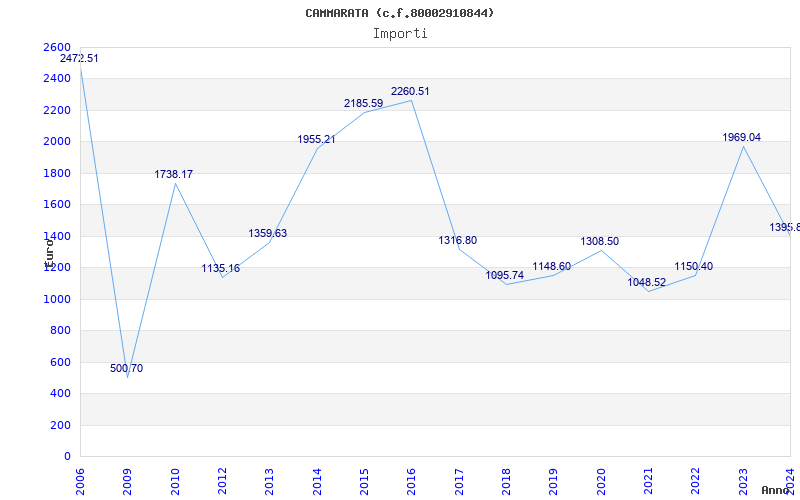Click the 2012 x-axis year label
The width and height of the screenshot is (800, 500).
[x=222, y=481]
